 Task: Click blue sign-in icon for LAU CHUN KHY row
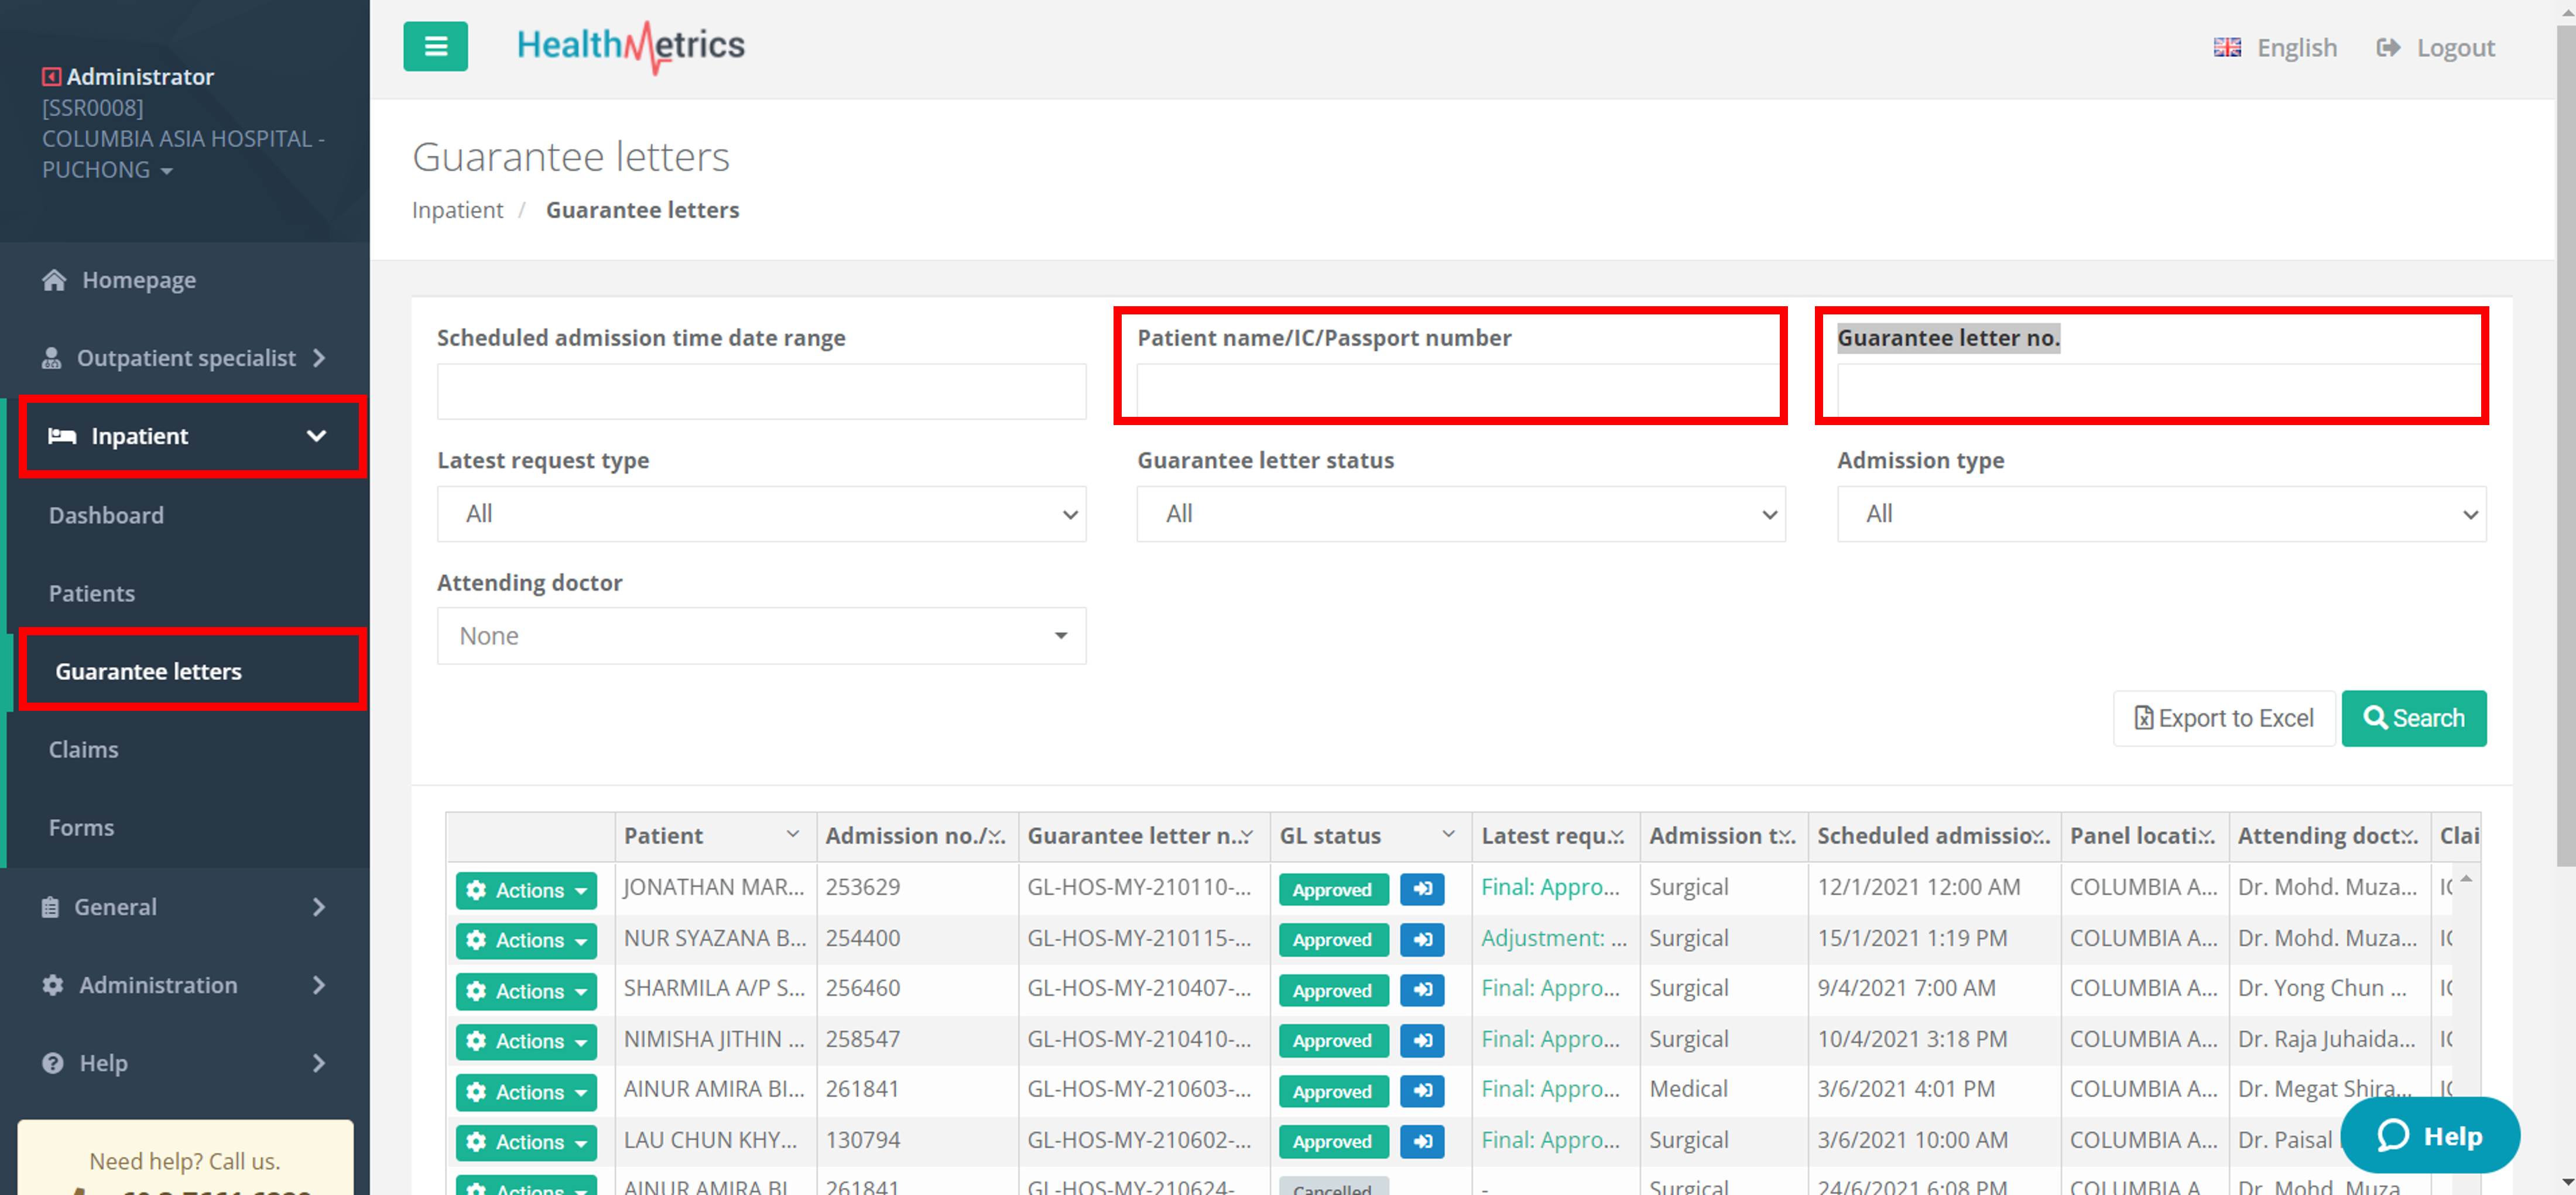point(1422,1141)
